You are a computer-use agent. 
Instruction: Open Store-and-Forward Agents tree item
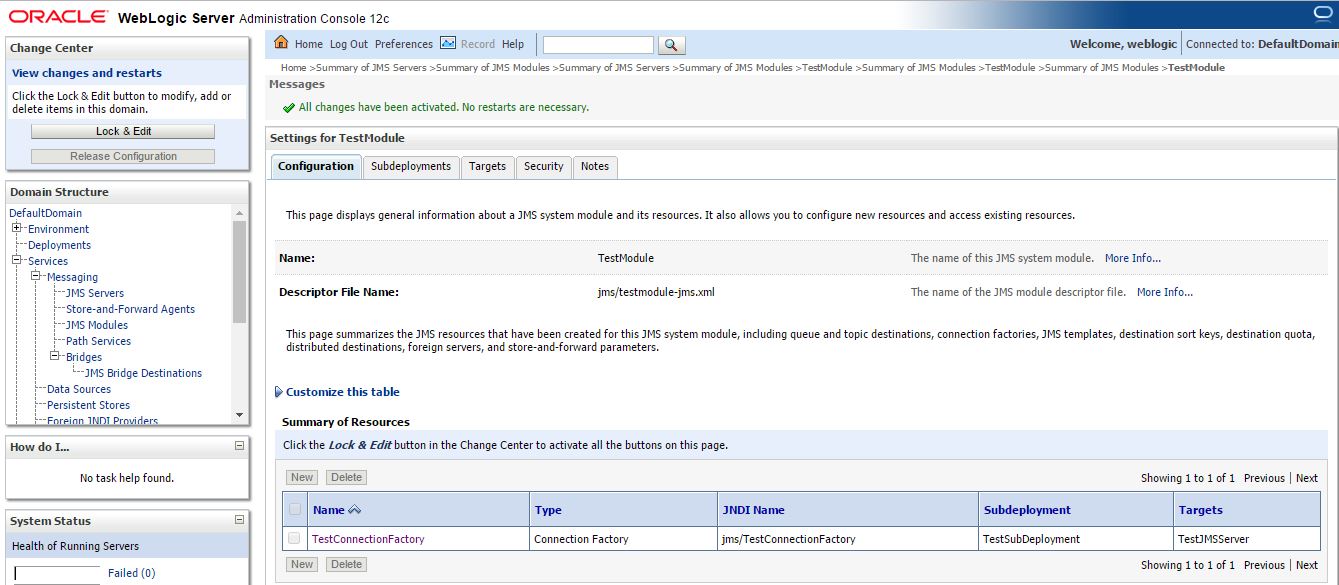point(130,309)
